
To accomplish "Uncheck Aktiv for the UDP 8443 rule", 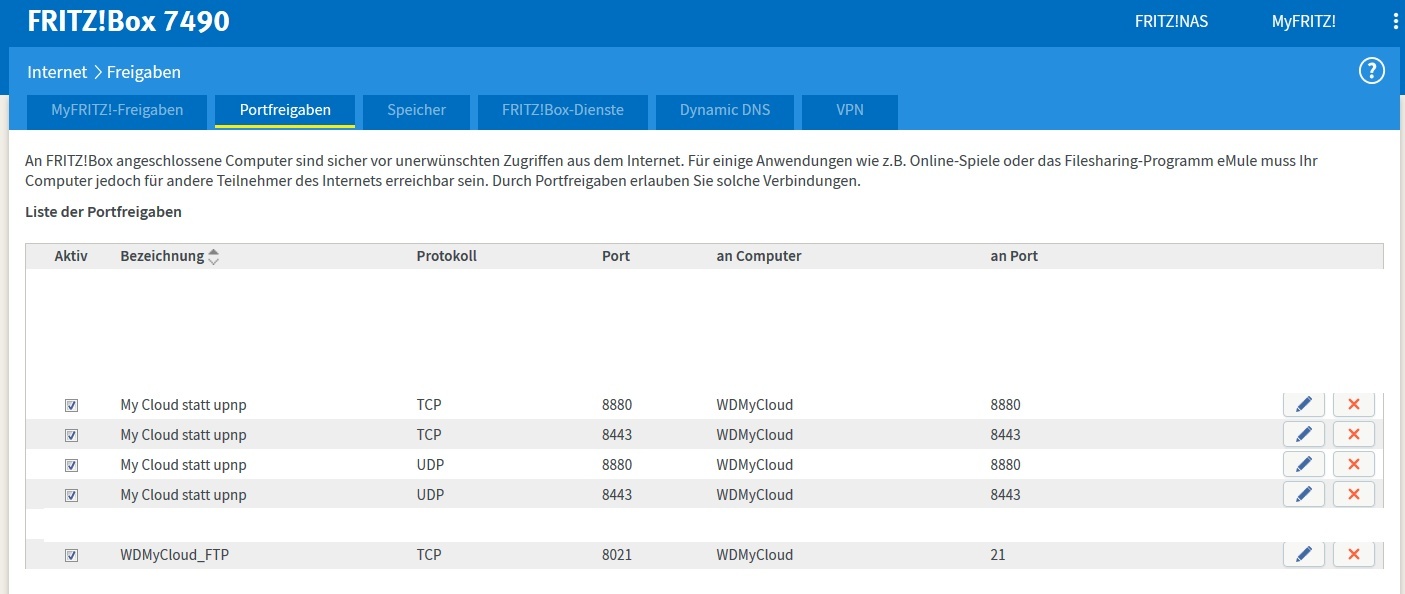I will pyautogui.click(x=71, y=495).
